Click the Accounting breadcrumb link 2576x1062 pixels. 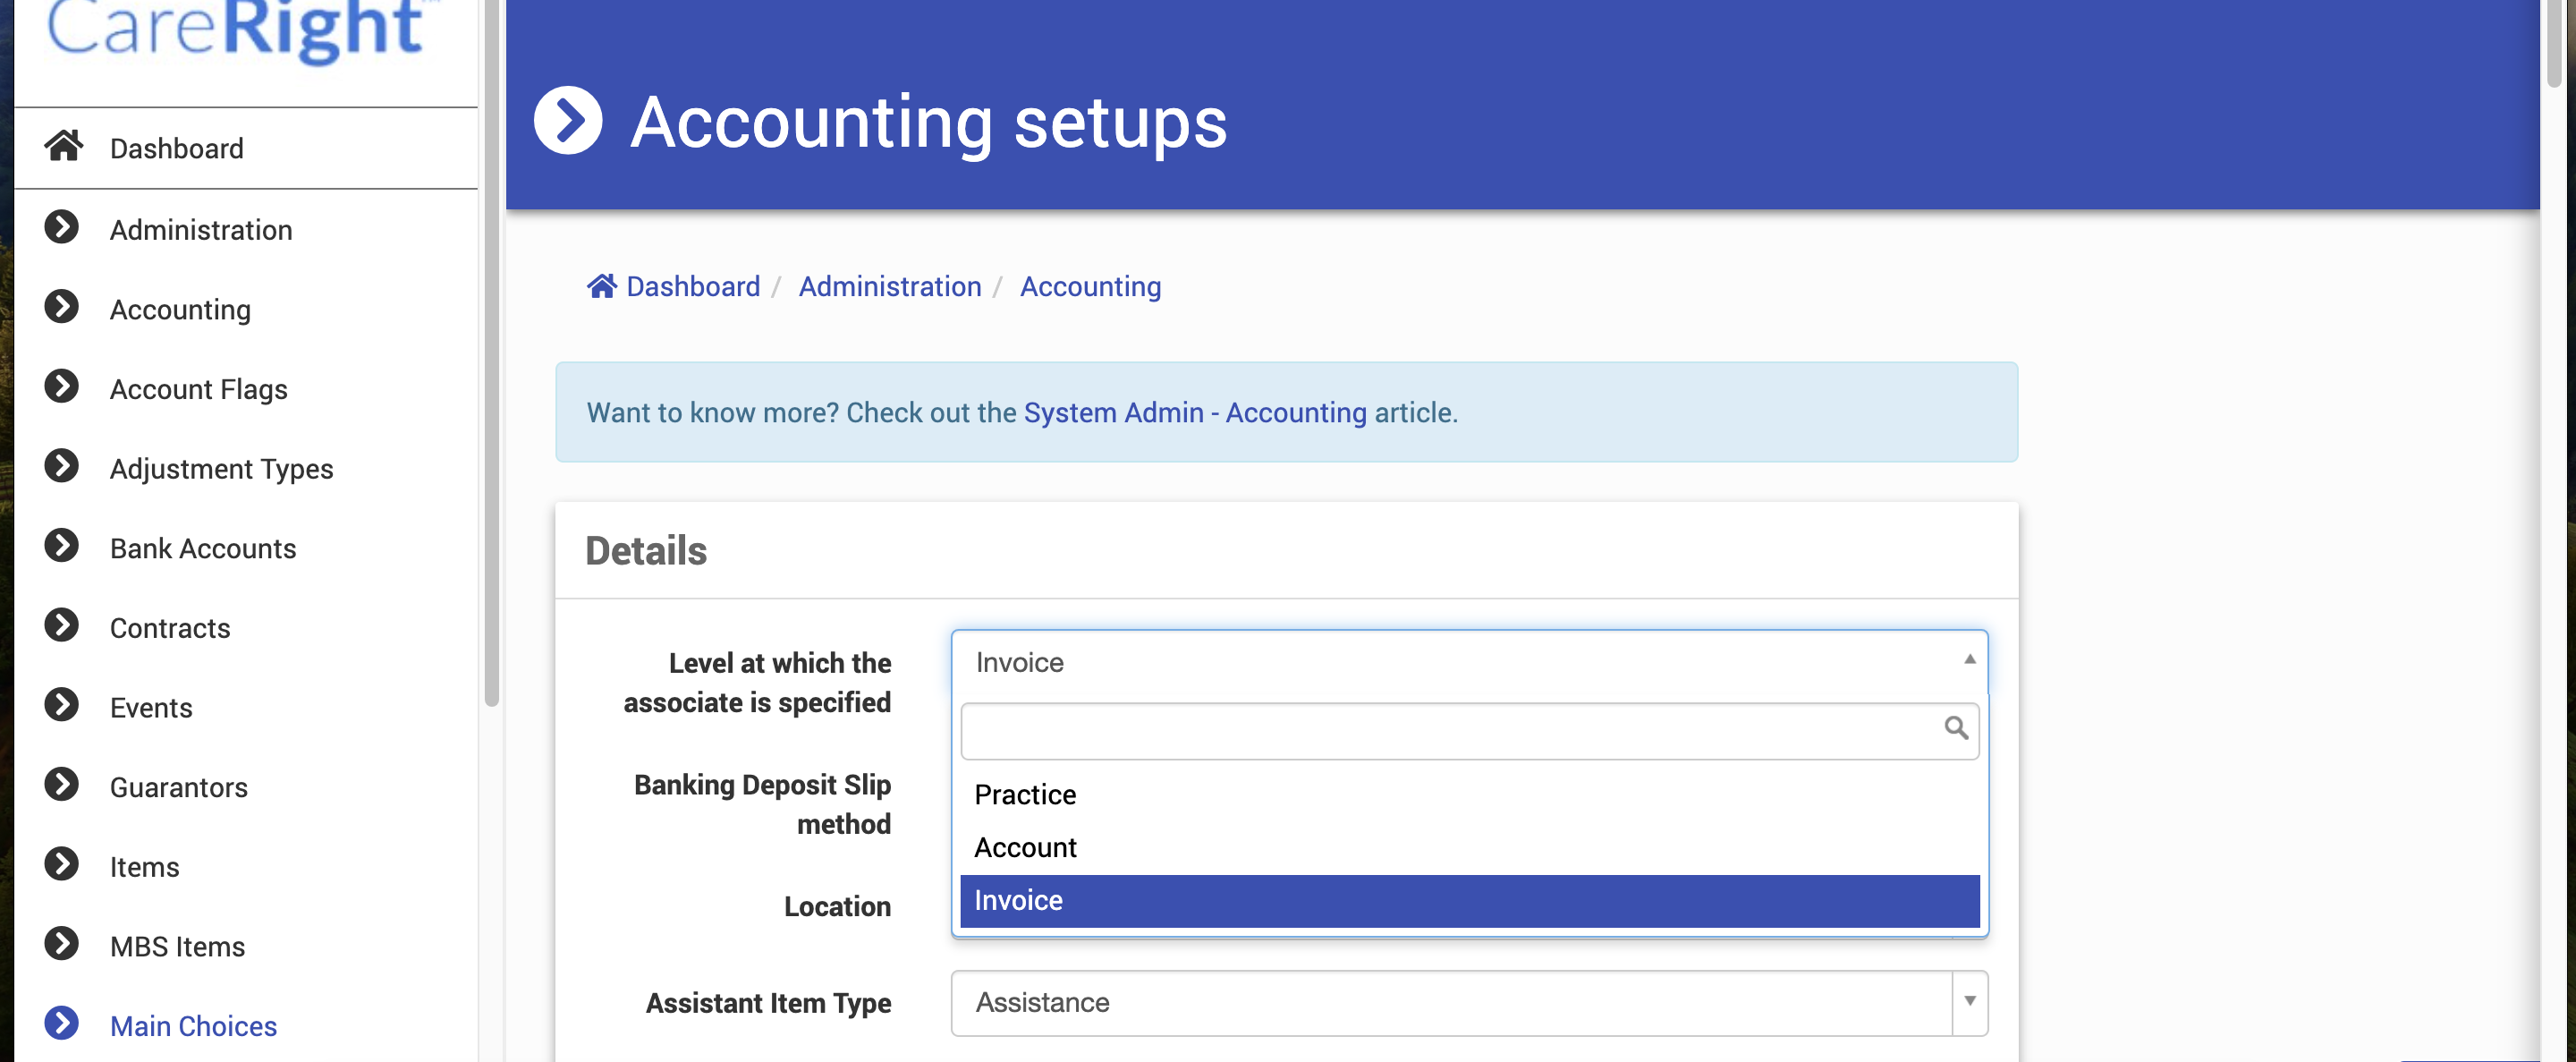1089,286
